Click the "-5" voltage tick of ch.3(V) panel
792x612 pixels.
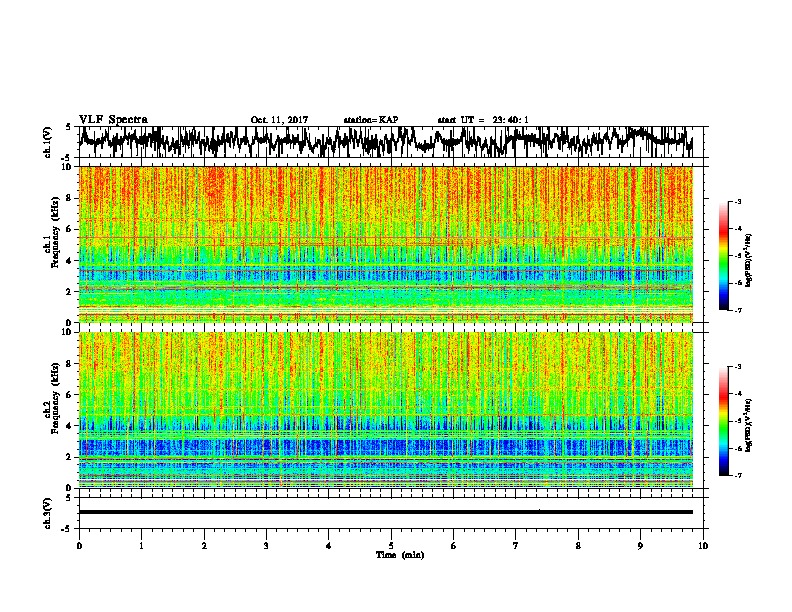click(x=67, y=529)
